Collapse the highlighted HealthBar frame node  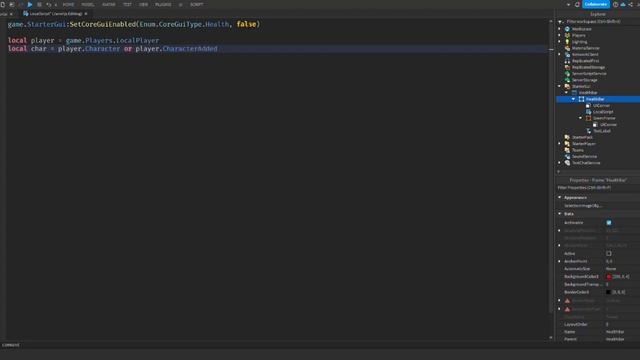point(573,99)
